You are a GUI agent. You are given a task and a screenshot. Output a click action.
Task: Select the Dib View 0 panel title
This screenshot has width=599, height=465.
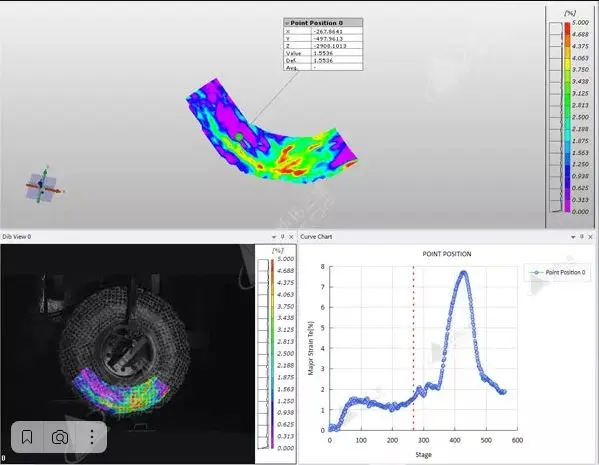16,237
